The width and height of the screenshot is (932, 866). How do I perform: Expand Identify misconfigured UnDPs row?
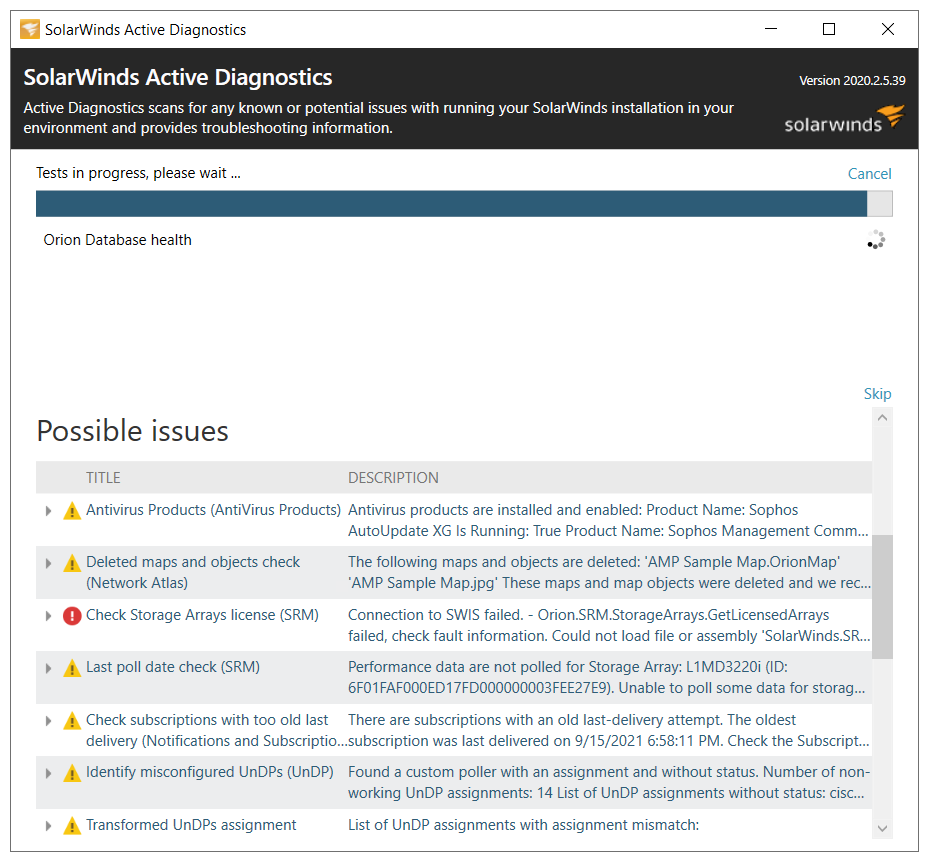coord(48,773)
